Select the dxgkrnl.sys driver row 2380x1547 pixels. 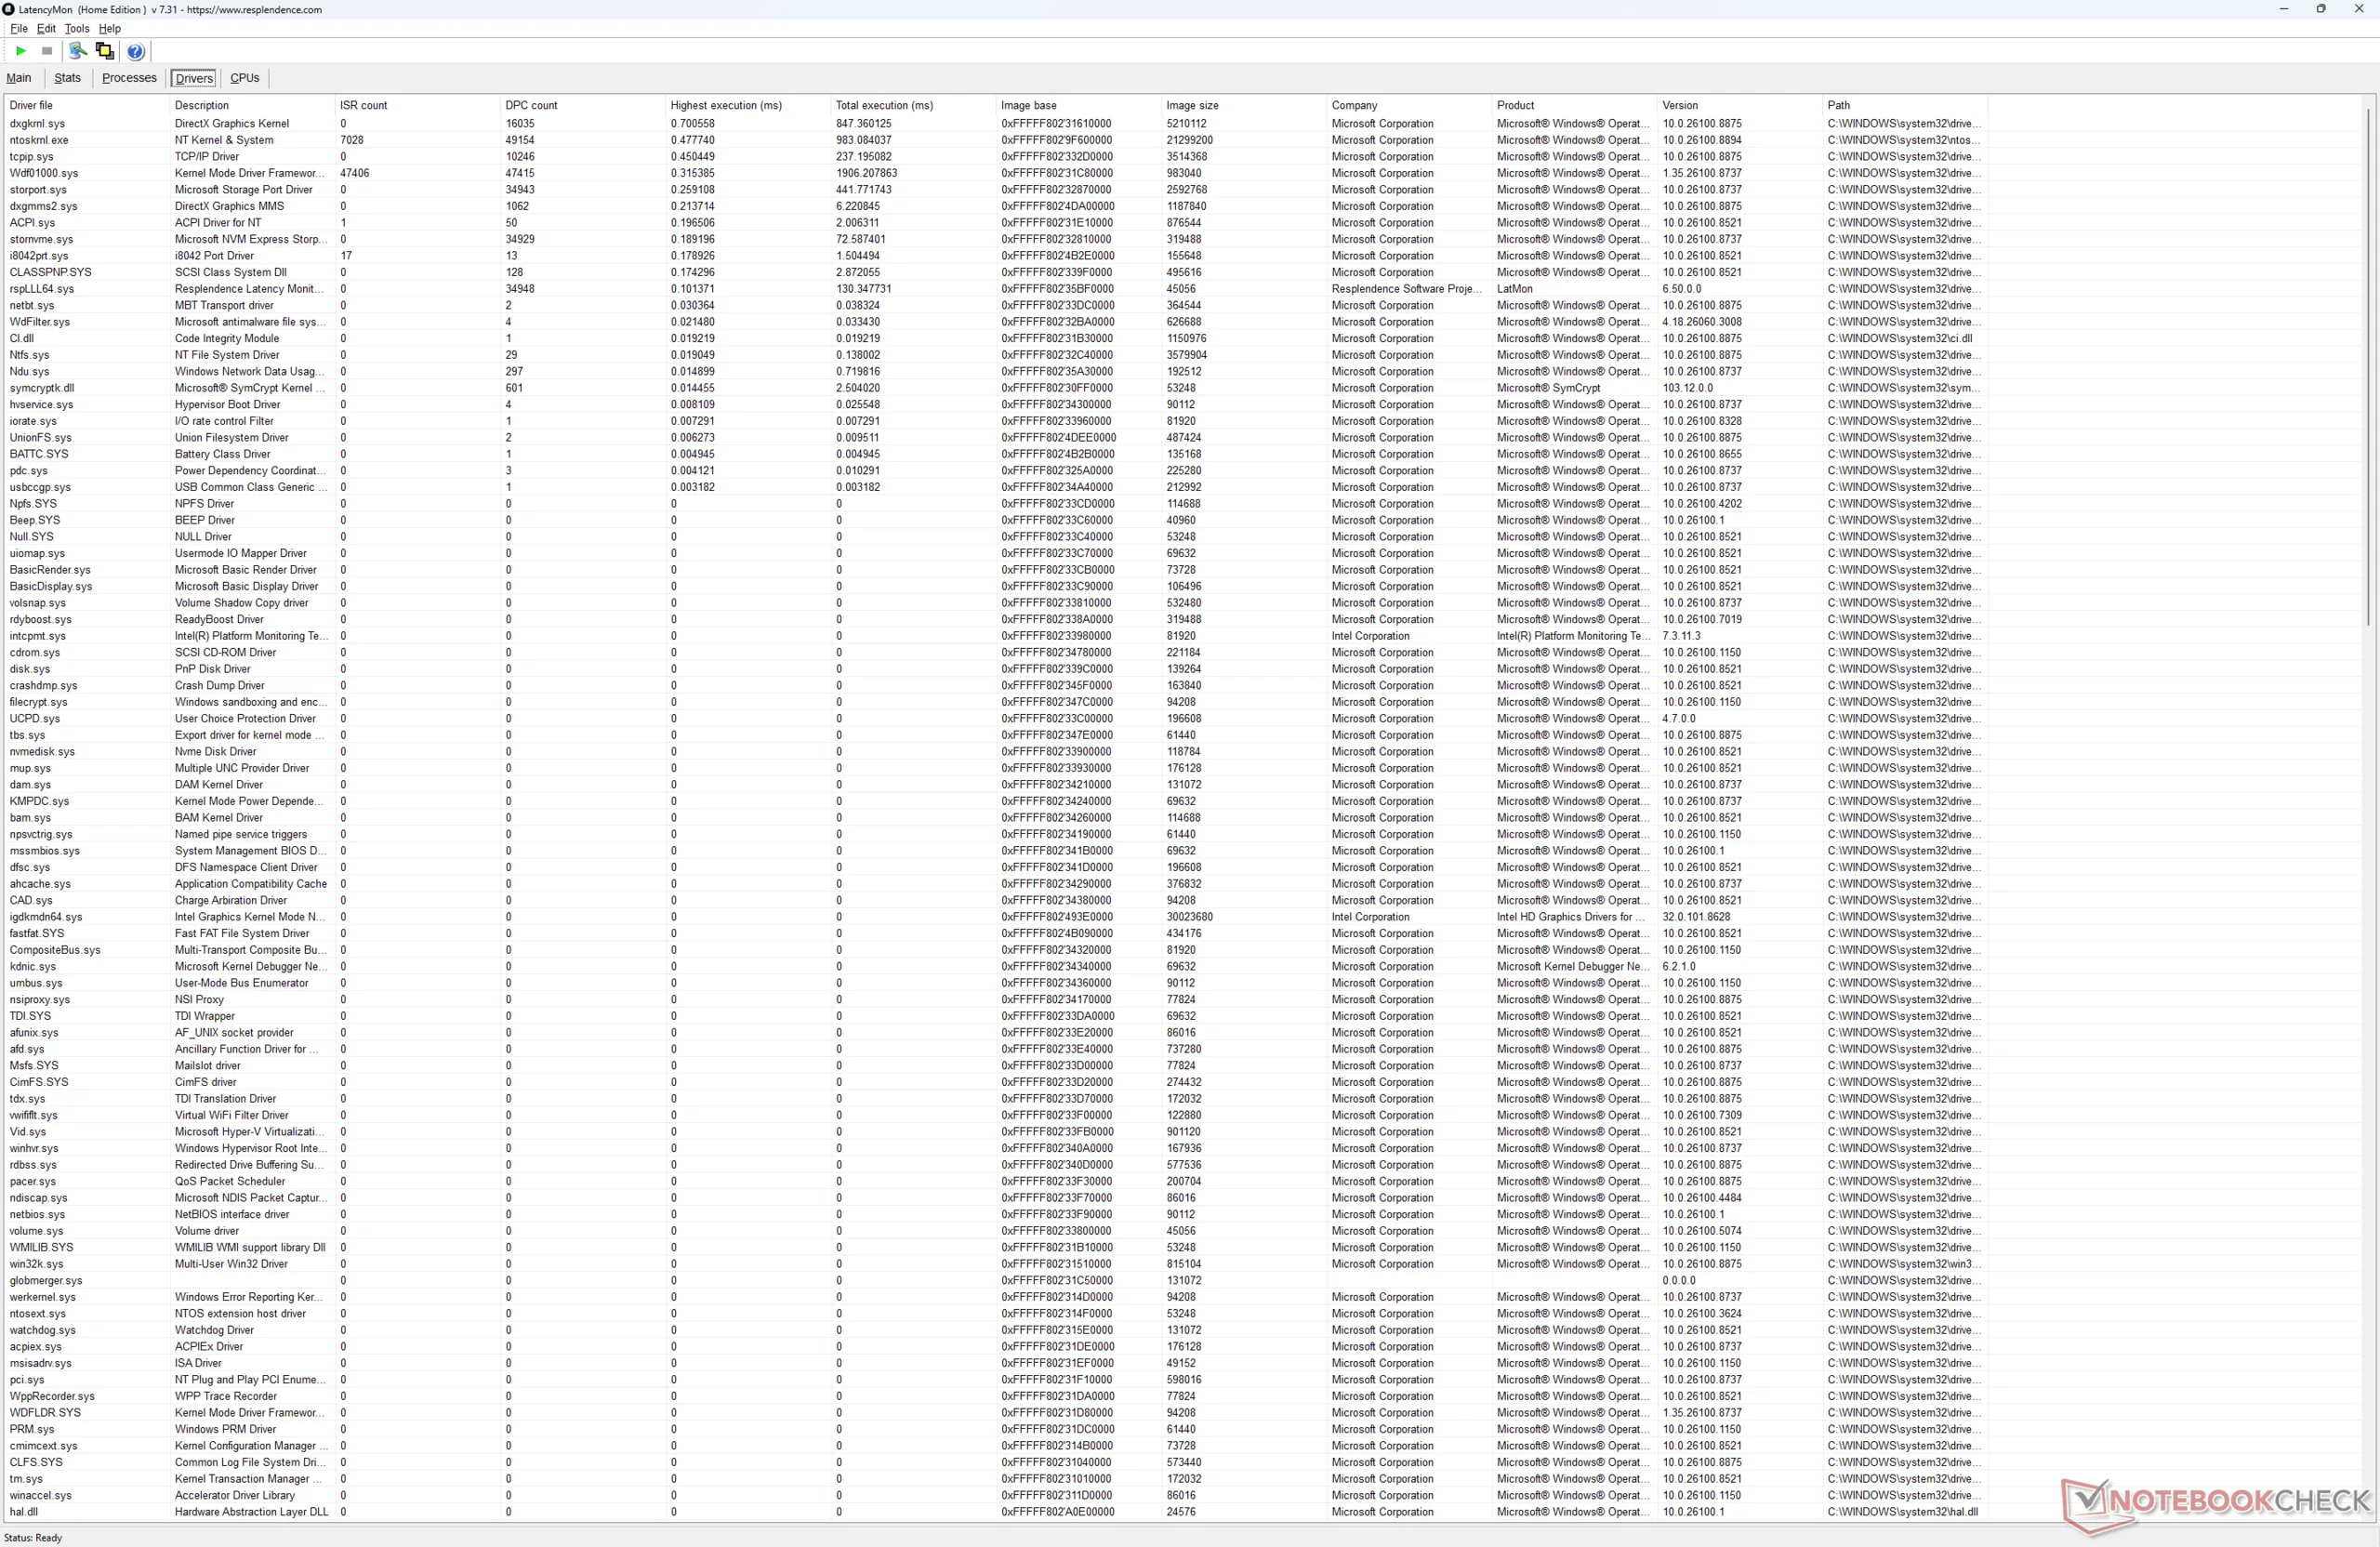tap(996, 124)
